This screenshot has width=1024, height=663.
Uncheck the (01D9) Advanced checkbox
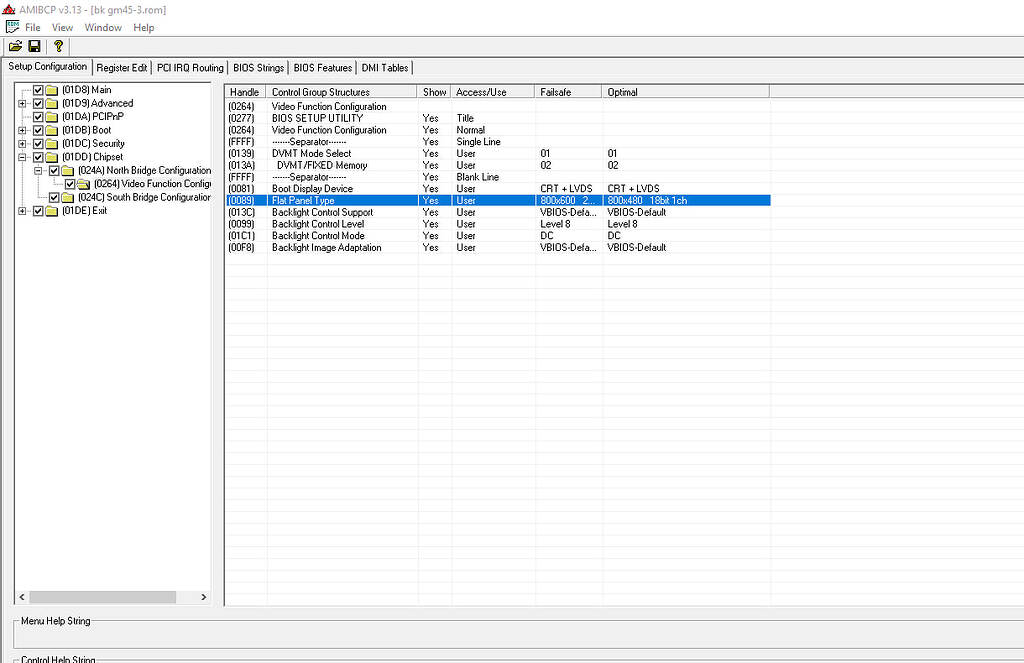[37, 103]
